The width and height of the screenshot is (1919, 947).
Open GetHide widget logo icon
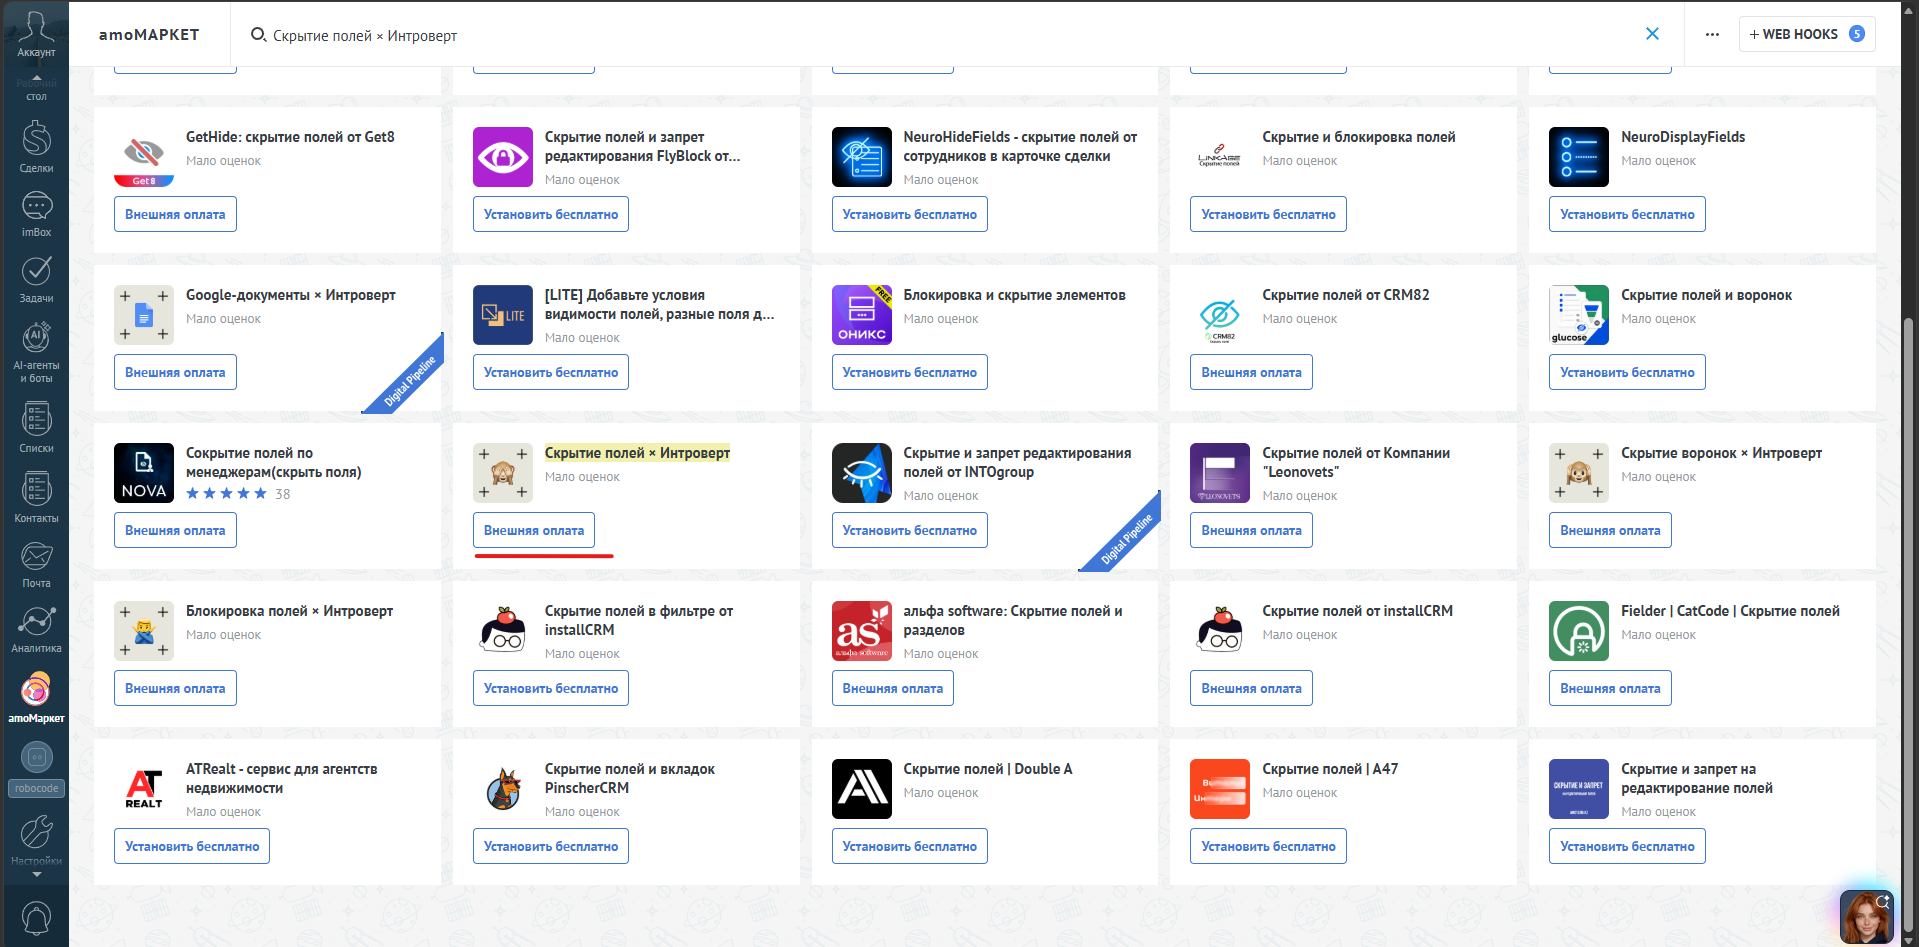coord(144,157)
